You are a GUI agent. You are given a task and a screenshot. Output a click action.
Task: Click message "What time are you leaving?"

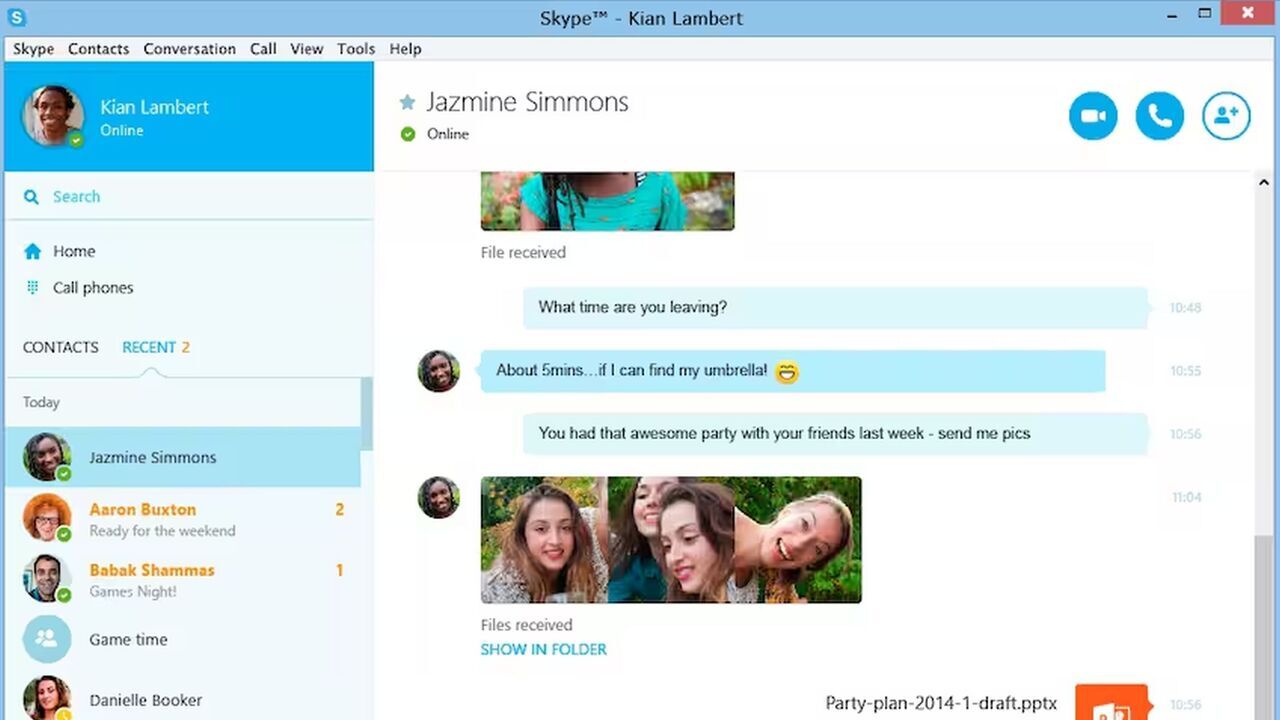tap(835, 308)
